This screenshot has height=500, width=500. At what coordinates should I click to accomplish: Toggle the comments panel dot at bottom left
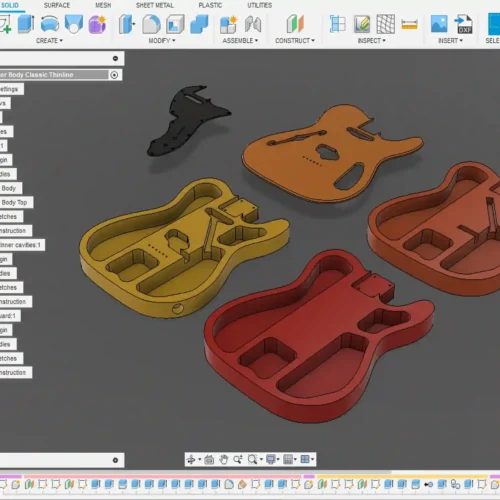[x=115, y=460]
